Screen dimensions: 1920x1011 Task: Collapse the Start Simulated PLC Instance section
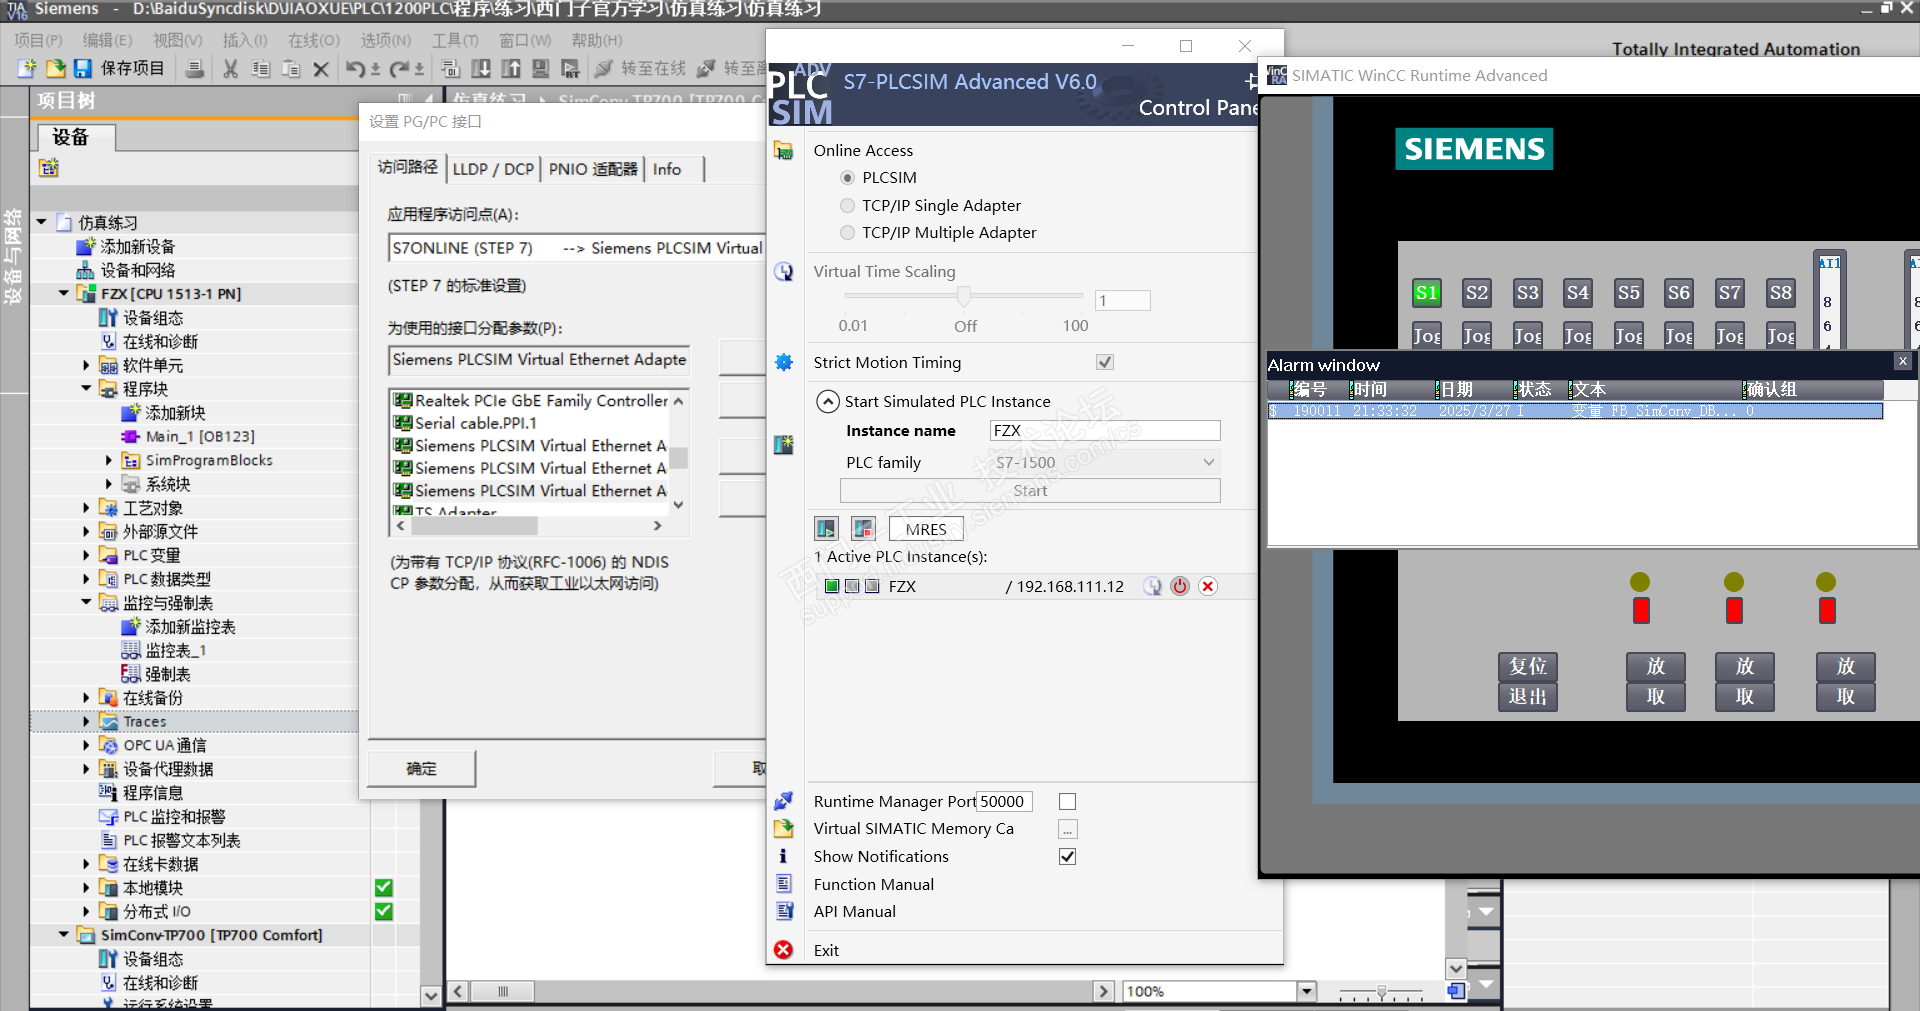[828, 402]
